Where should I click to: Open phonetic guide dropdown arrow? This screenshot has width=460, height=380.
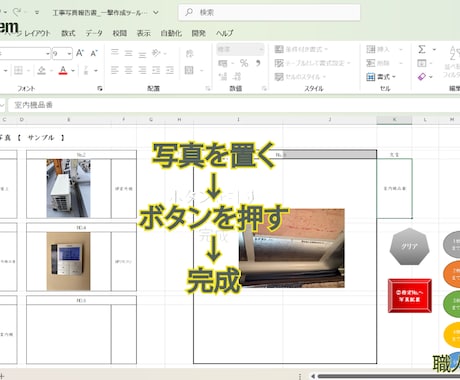coord(96,70)
